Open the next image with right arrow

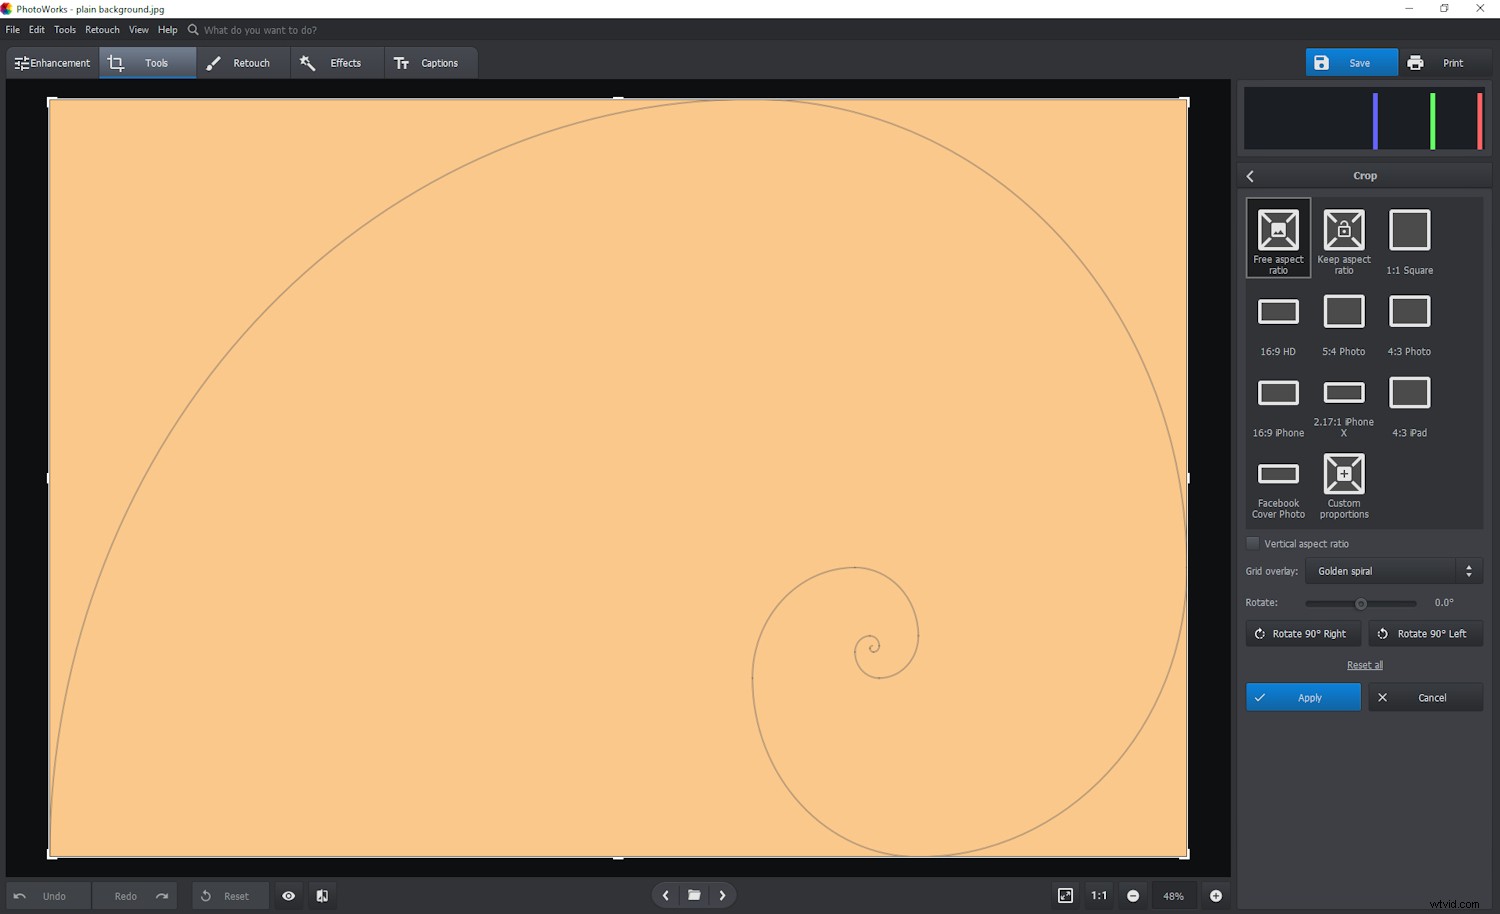(722, 895)
